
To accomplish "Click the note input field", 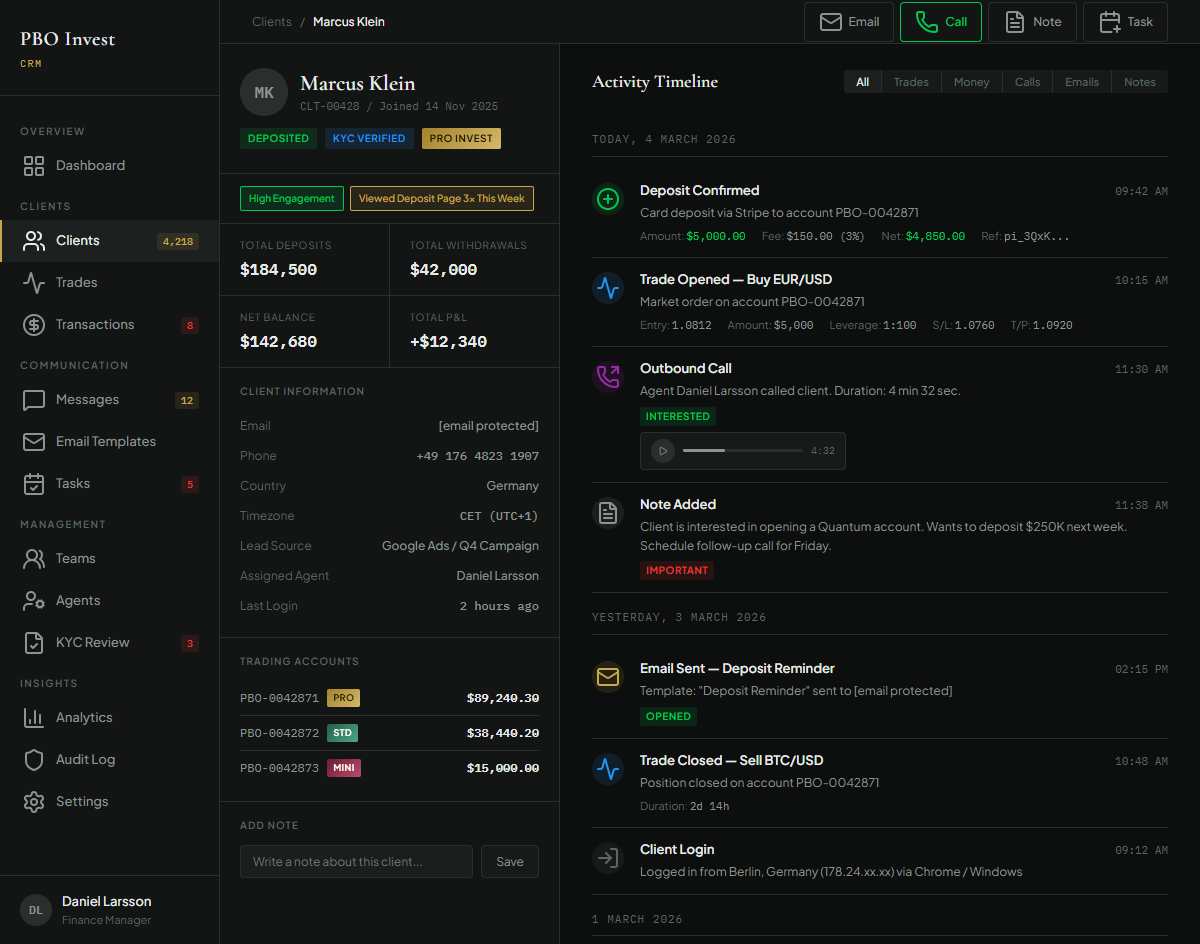I will coord(356,862).
